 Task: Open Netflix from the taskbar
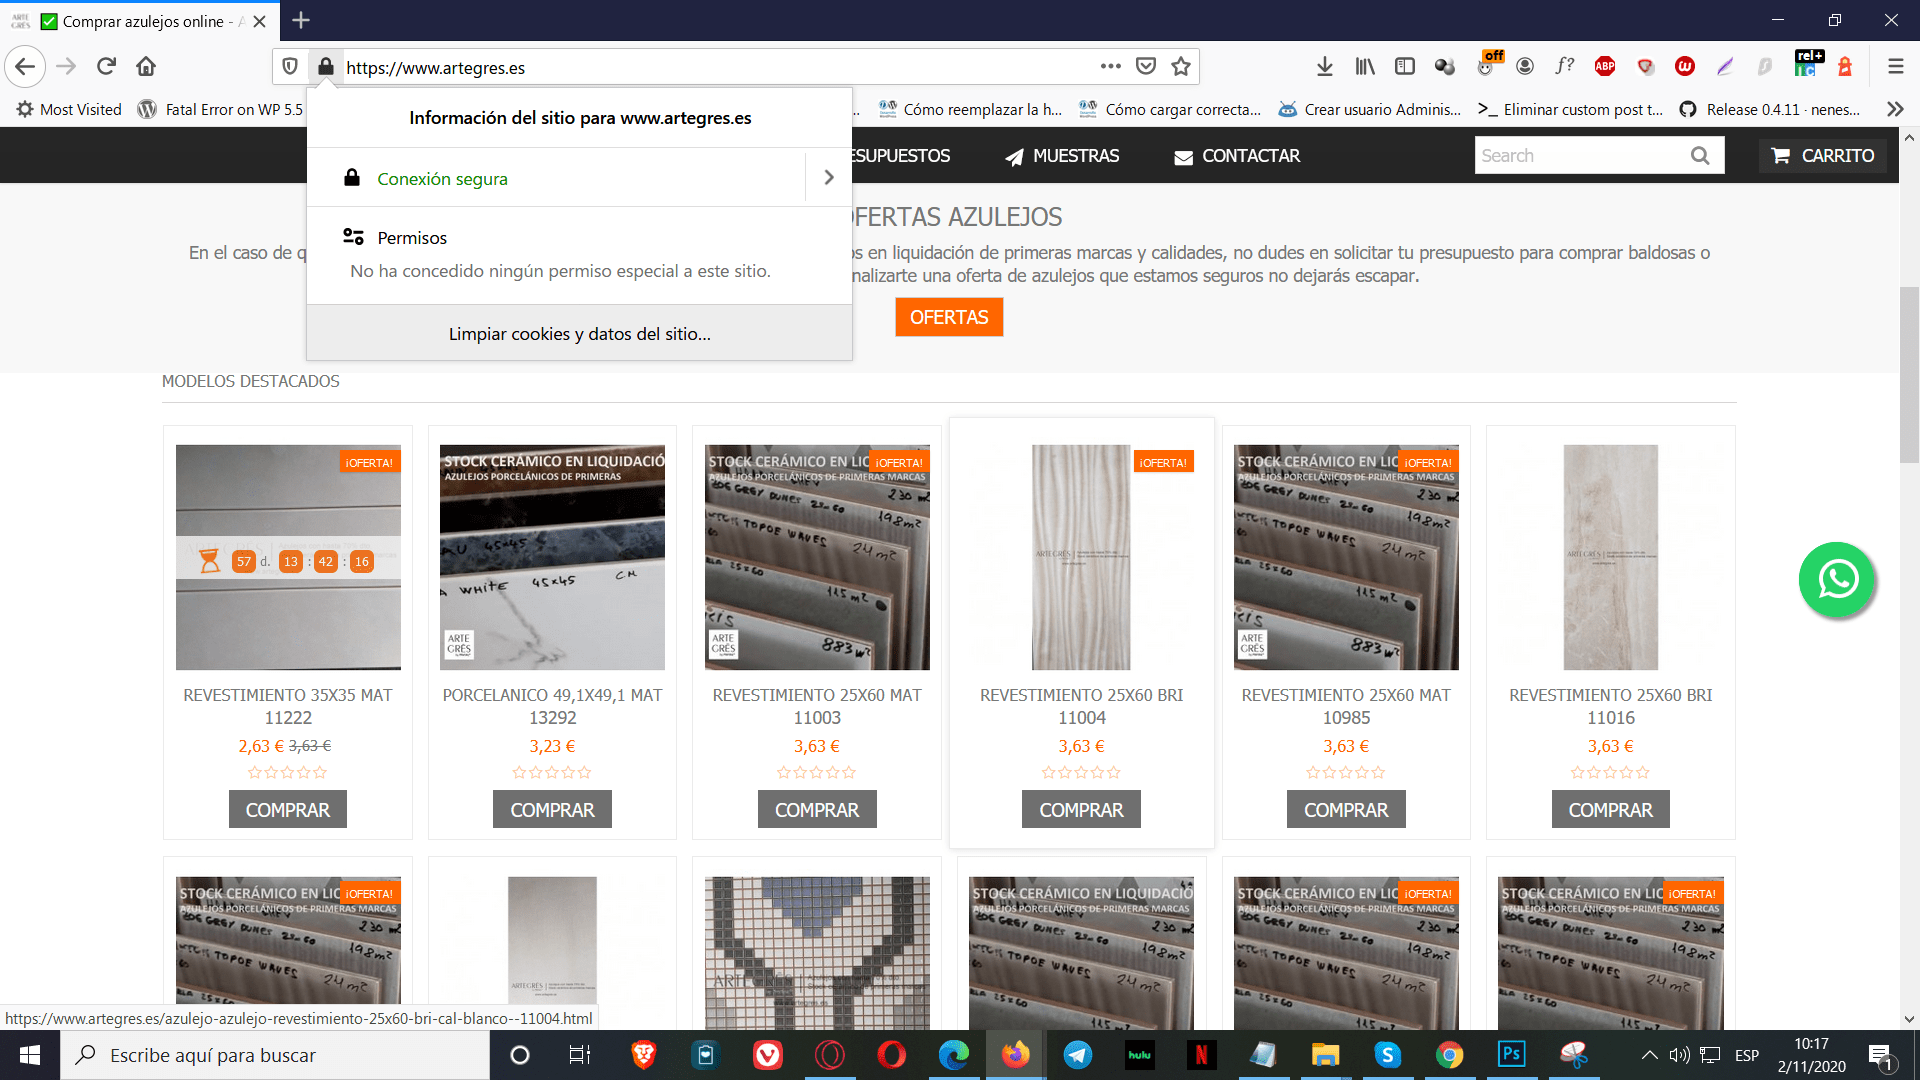[x=1201, y=1055]
